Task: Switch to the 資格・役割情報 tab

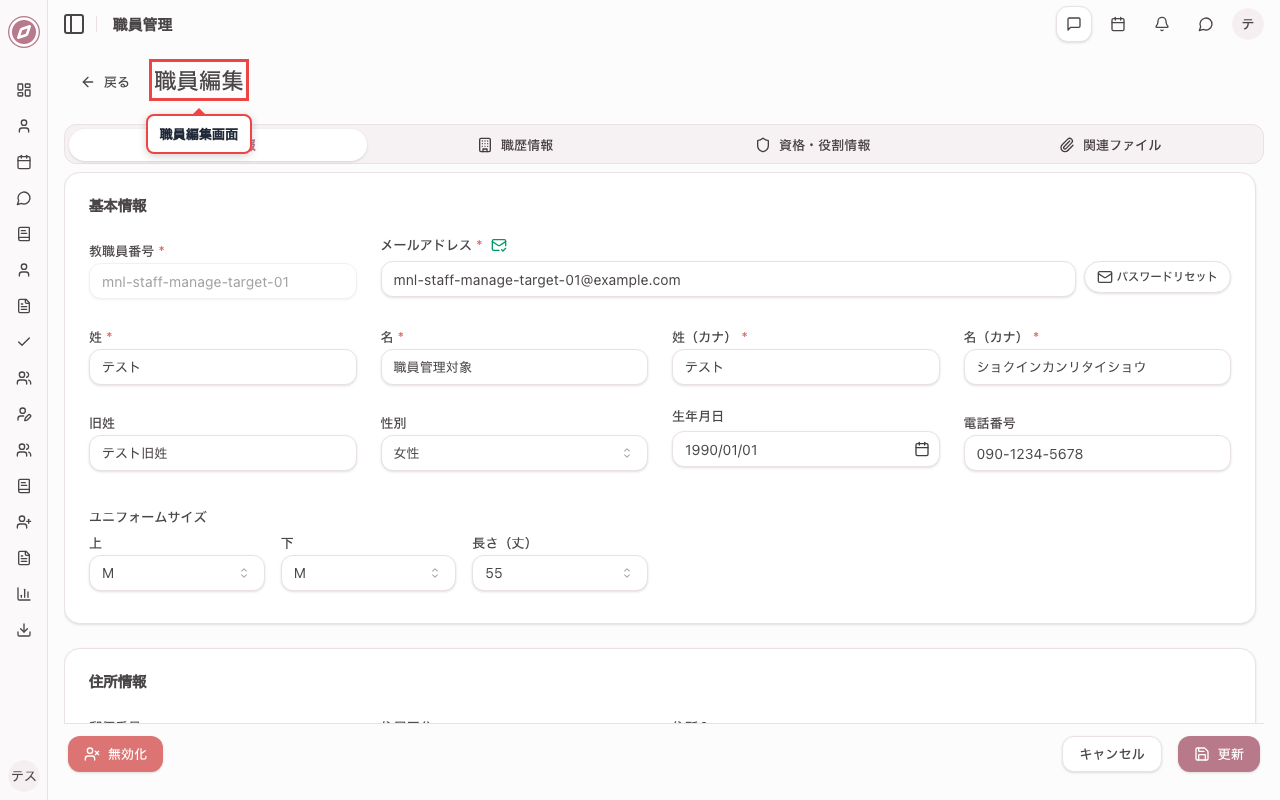Action: [x=813, y=145]
